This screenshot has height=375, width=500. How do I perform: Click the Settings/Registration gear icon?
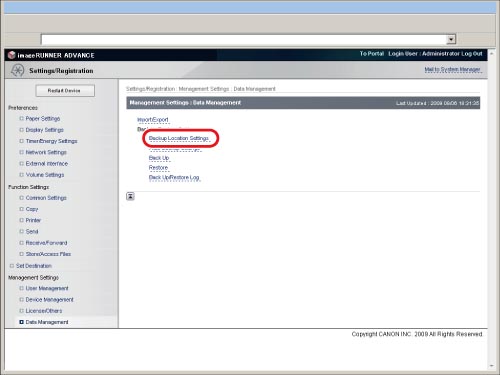coord(17,70)
